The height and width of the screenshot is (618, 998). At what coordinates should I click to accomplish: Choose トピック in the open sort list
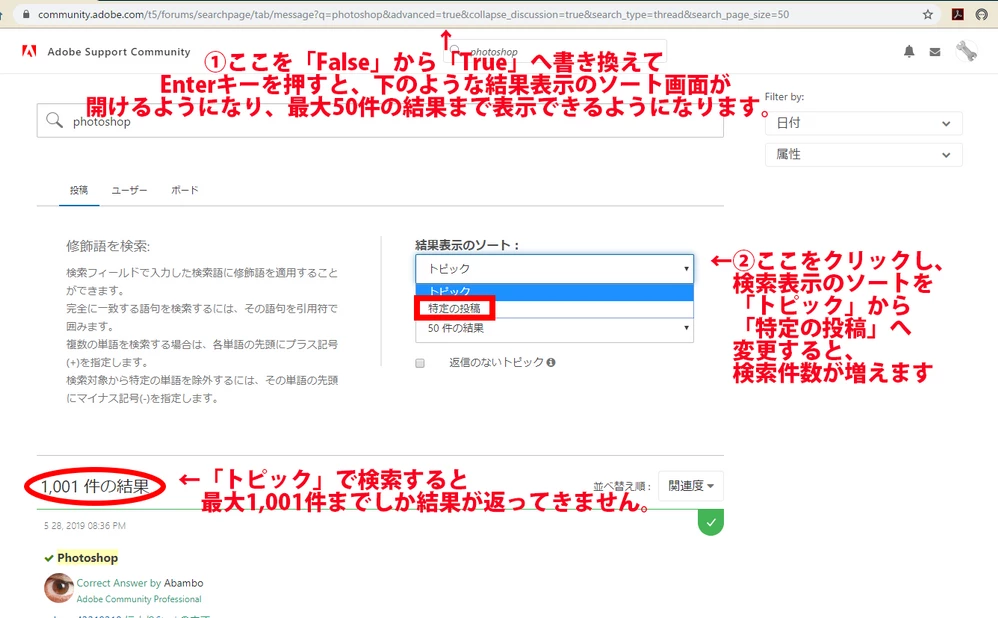[x=554, y=291]
